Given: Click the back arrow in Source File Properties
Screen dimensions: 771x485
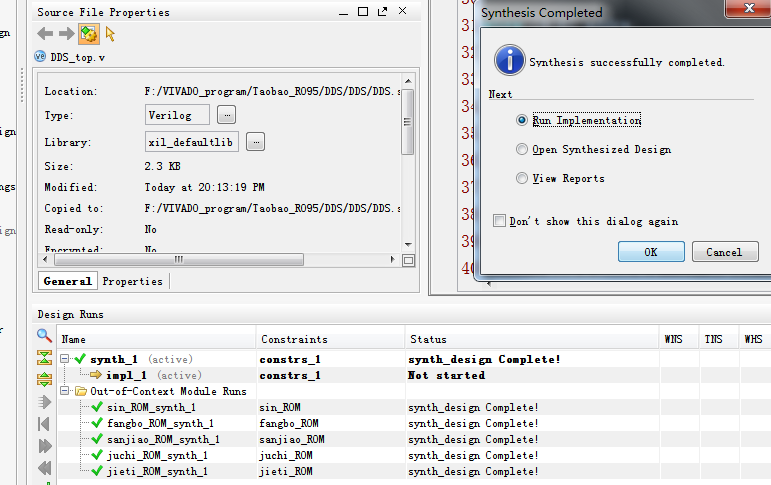Looking at the screenshot, I should [x=45, y=34].
